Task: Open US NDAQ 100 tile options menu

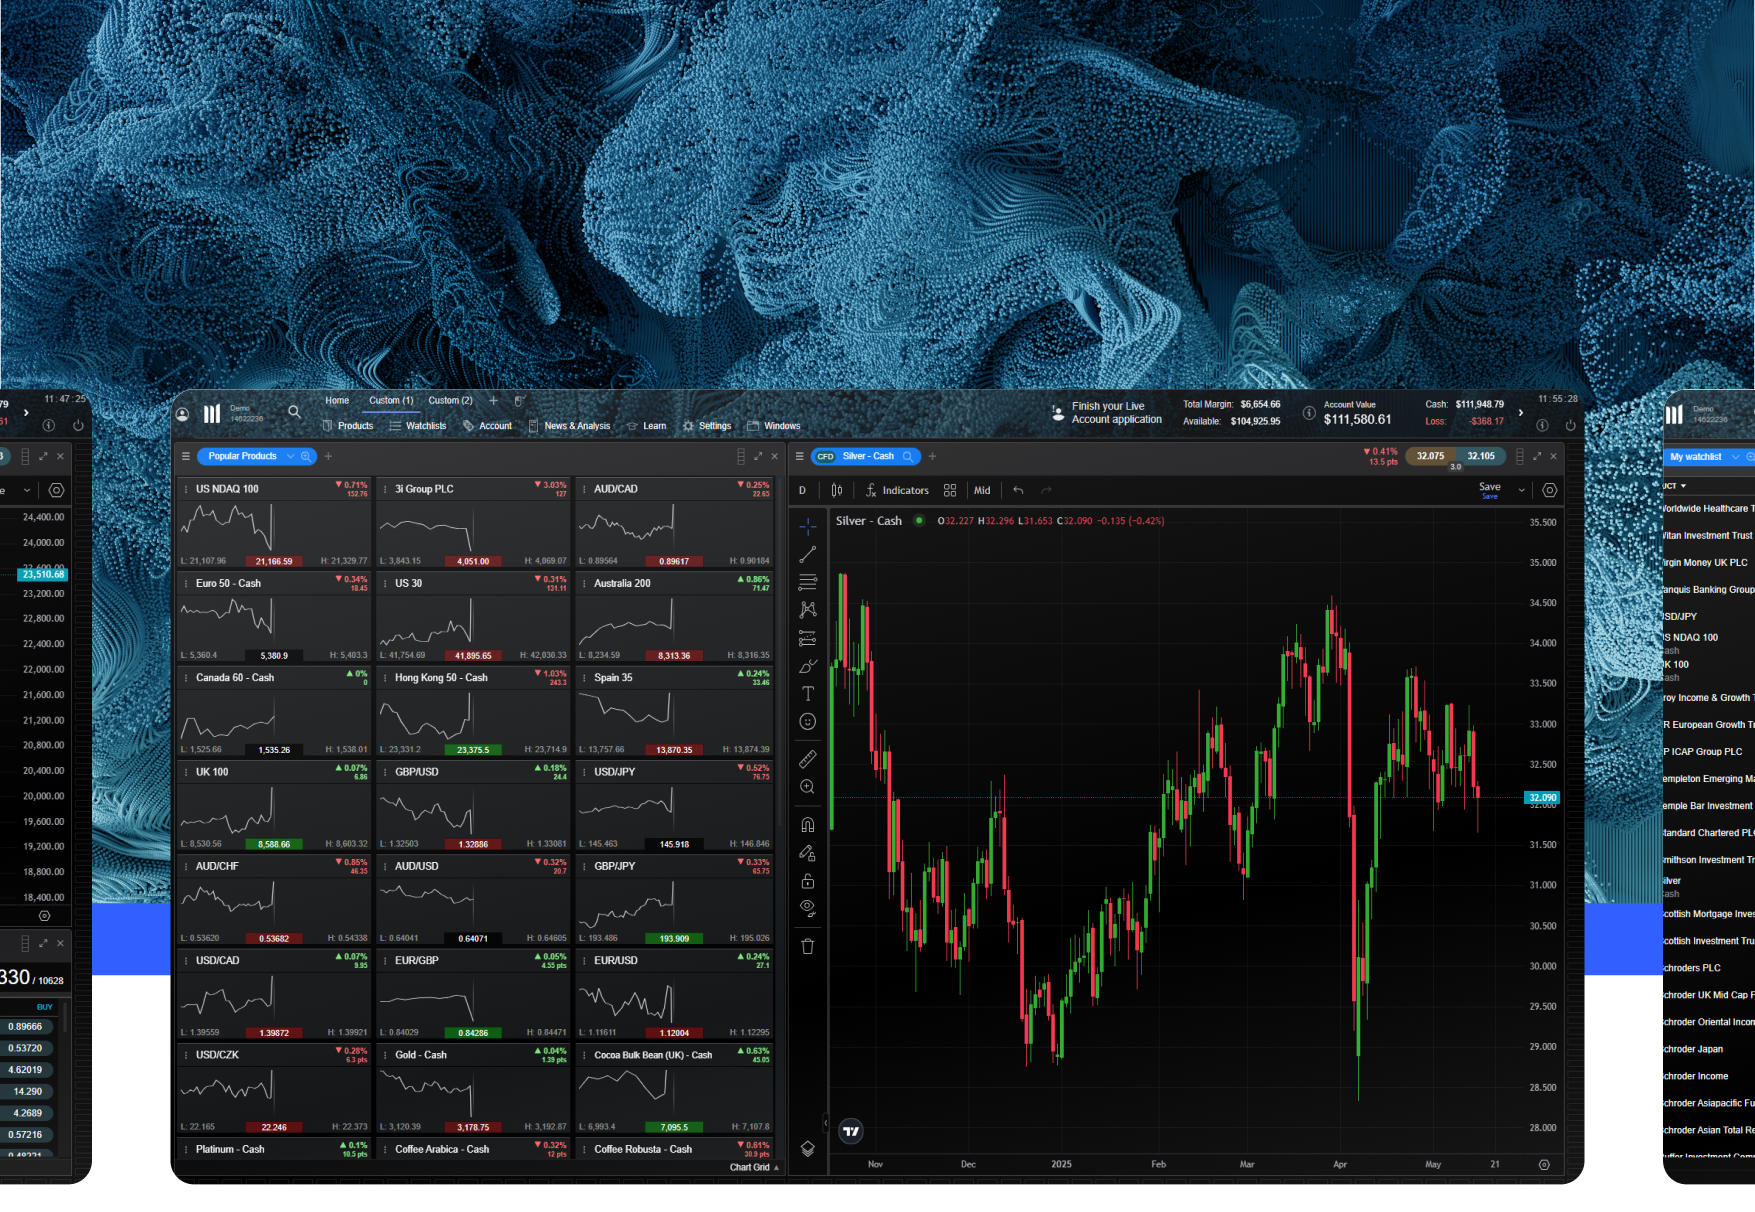Action: 186,489
